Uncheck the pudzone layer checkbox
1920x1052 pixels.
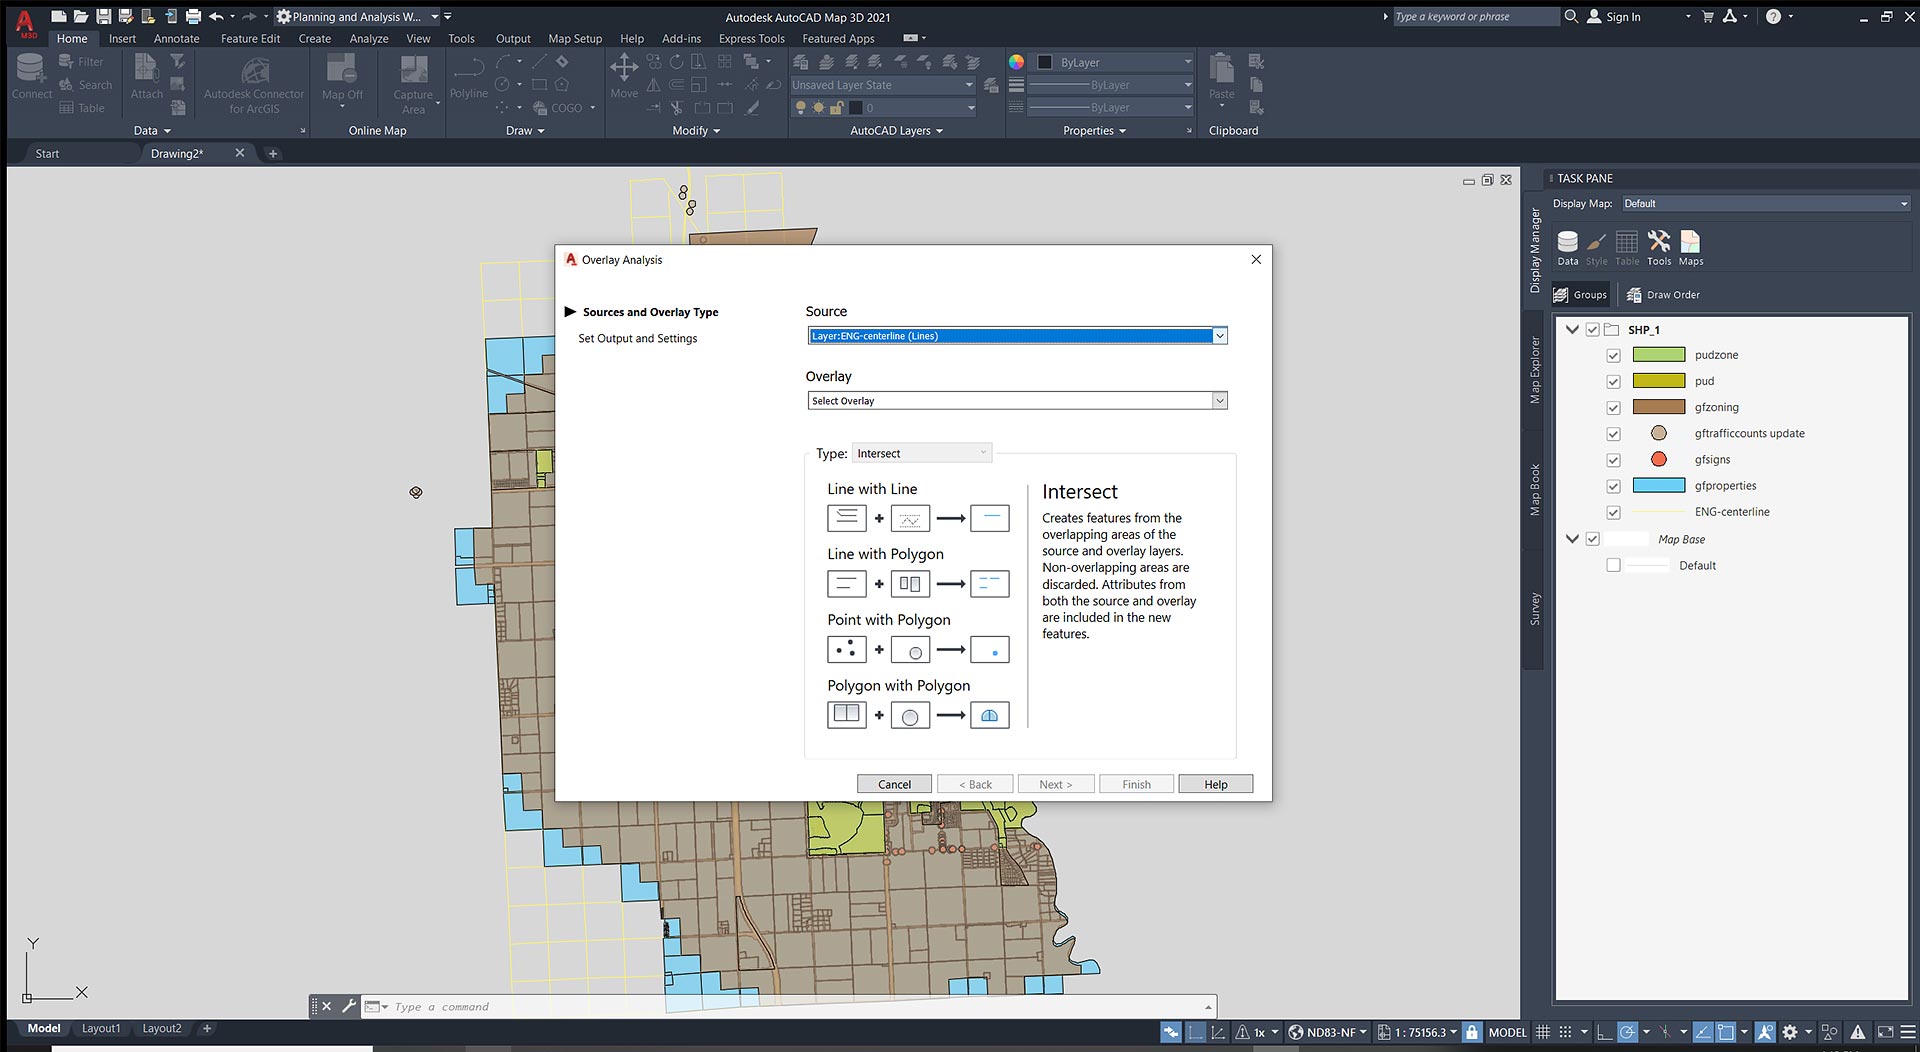[1613, 356]
